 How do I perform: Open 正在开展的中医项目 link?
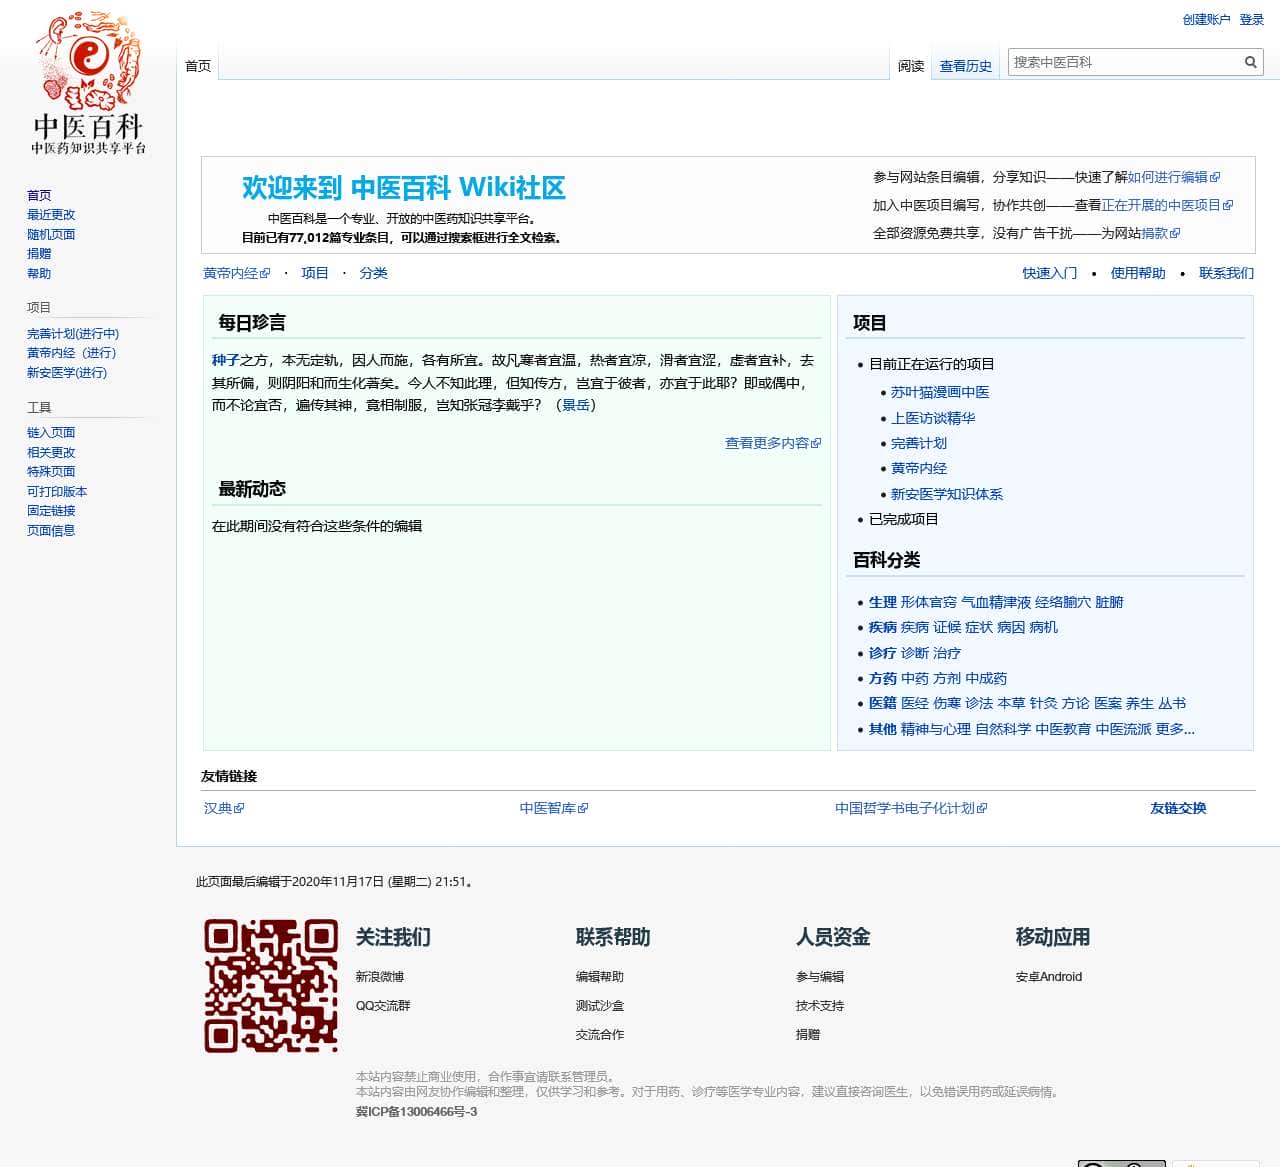coord(1167,205)
